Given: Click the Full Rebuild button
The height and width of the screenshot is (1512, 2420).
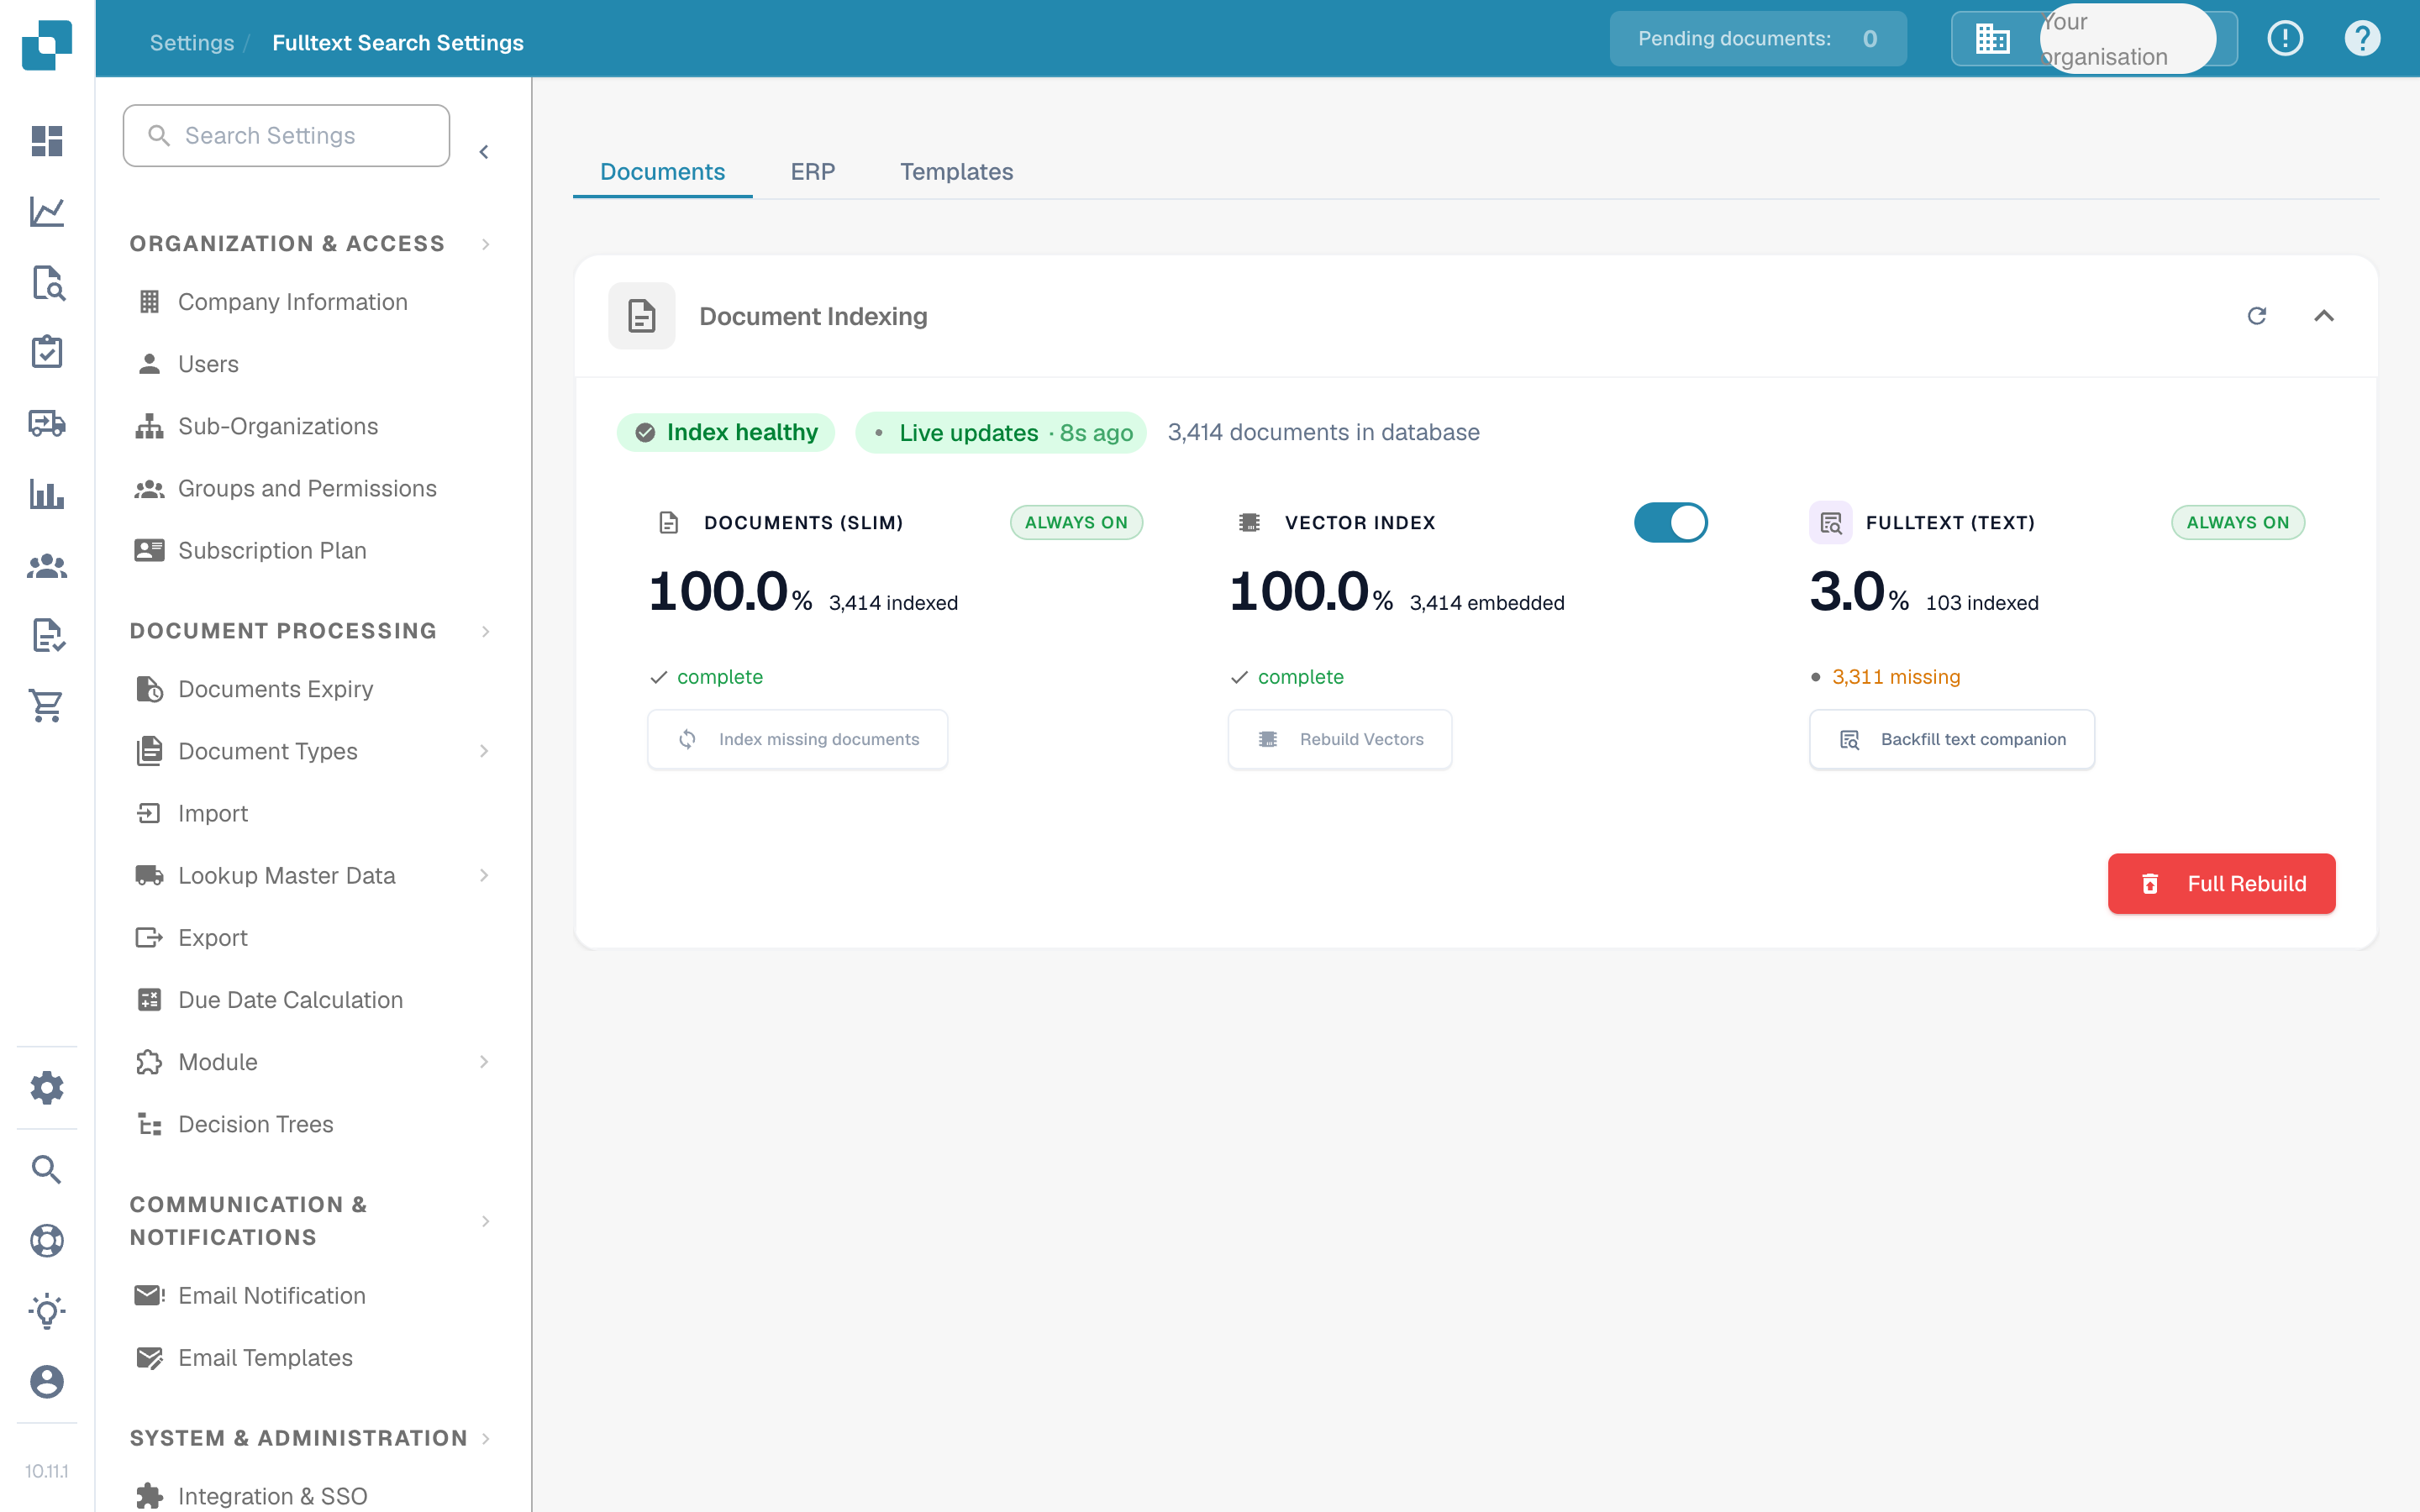Looking at the screenshot, I should coord(2221,883).
